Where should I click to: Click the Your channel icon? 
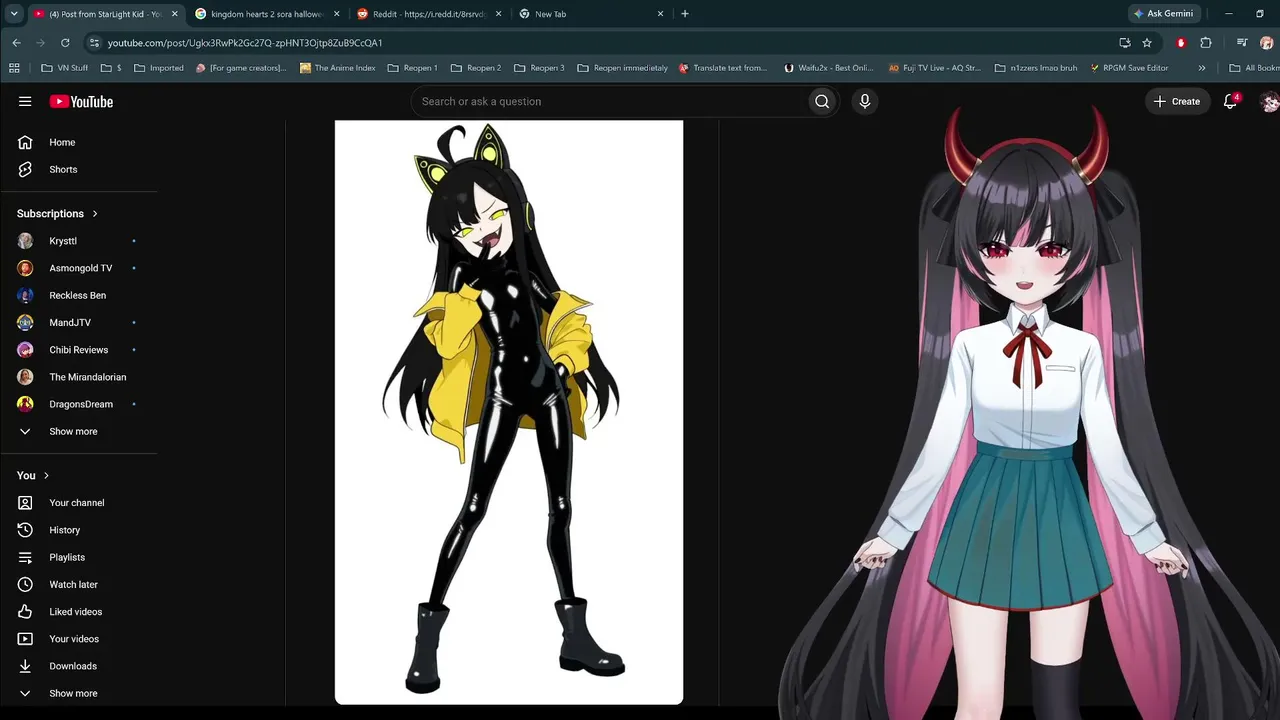point(25,503)
